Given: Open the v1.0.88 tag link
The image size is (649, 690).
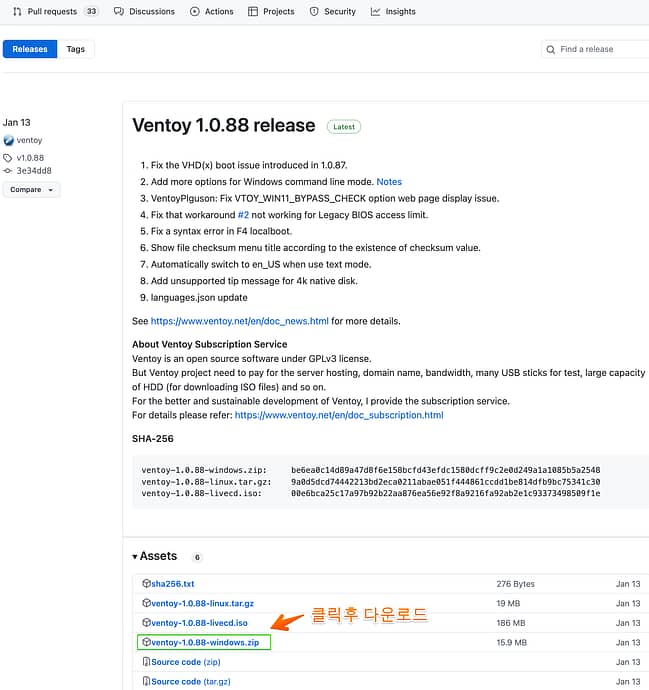Looking at the screenshot, I should 30,158.
